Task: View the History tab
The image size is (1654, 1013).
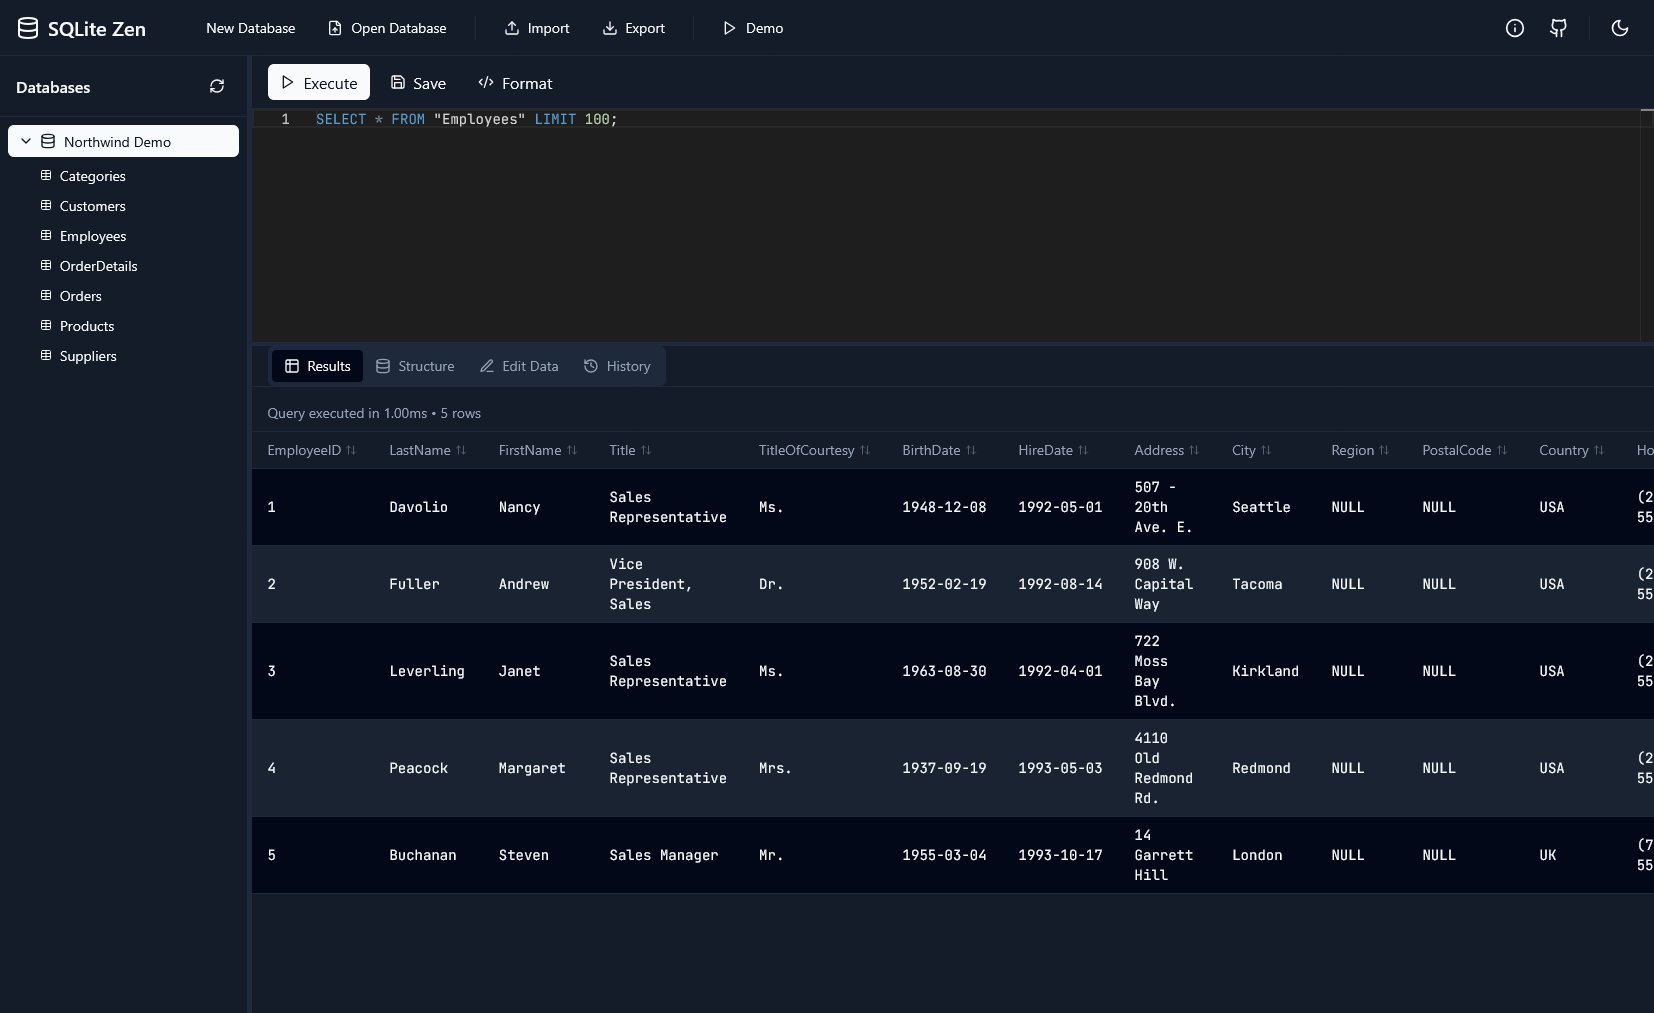Action: coord(617,366)
